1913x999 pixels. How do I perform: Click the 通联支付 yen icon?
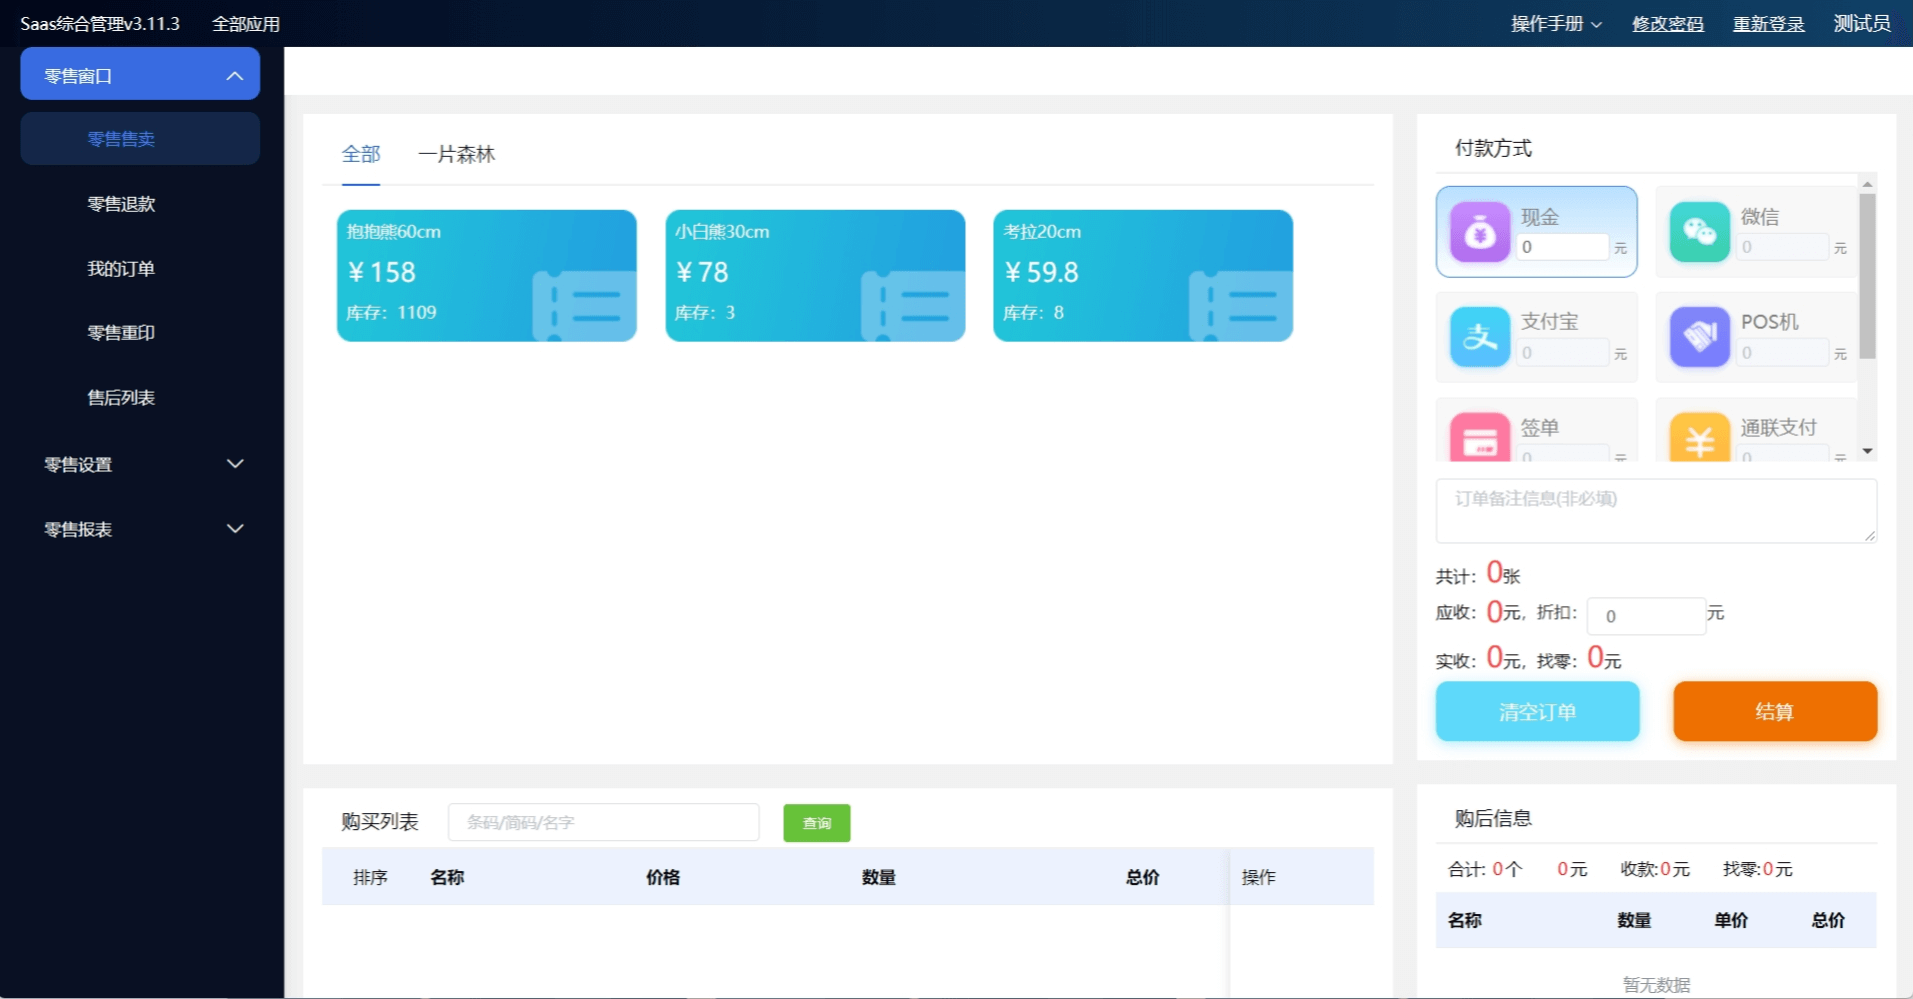coord(1699,437)
